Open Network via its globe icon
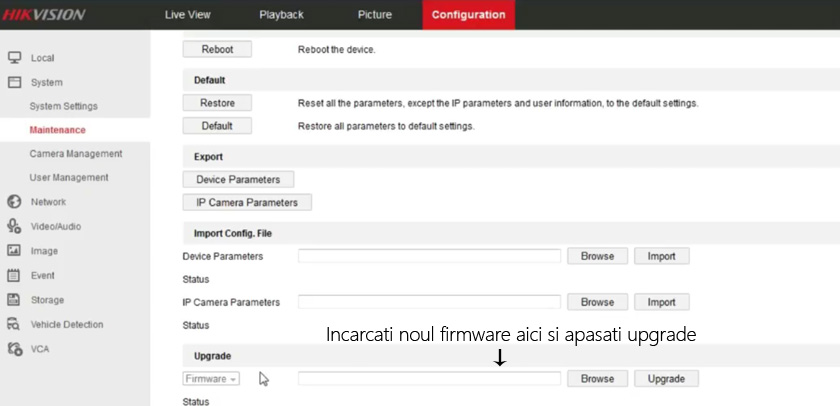The width and height of the screenshot is (840, 406). pos(14,202)
